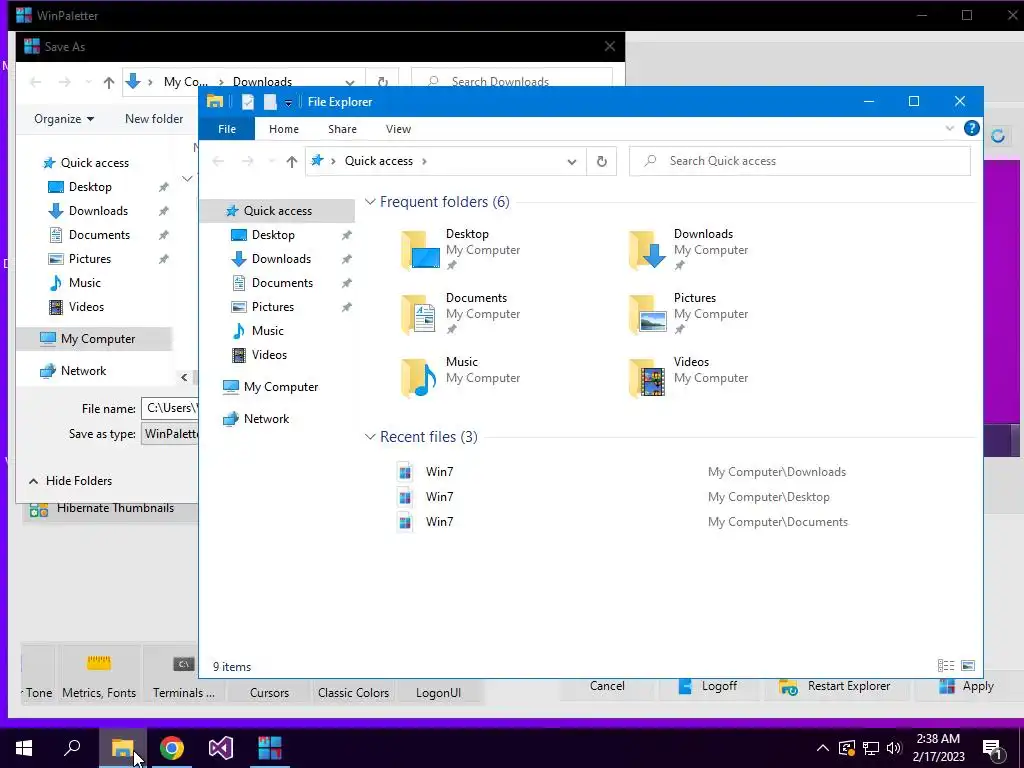Click volume icon in system tray
Screen dimensions: 1024x768
894,748
